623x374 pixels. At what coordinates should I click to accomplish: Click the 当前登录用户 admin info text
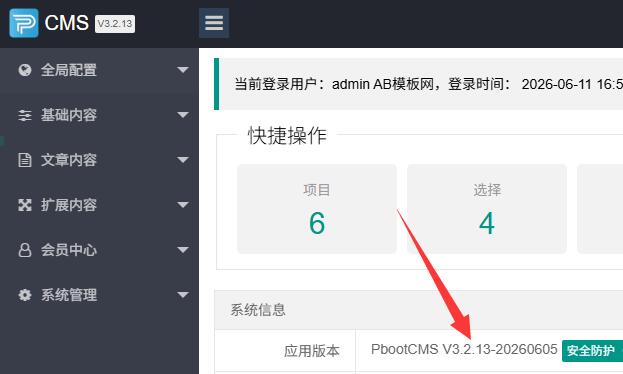[x=428, y=84]
